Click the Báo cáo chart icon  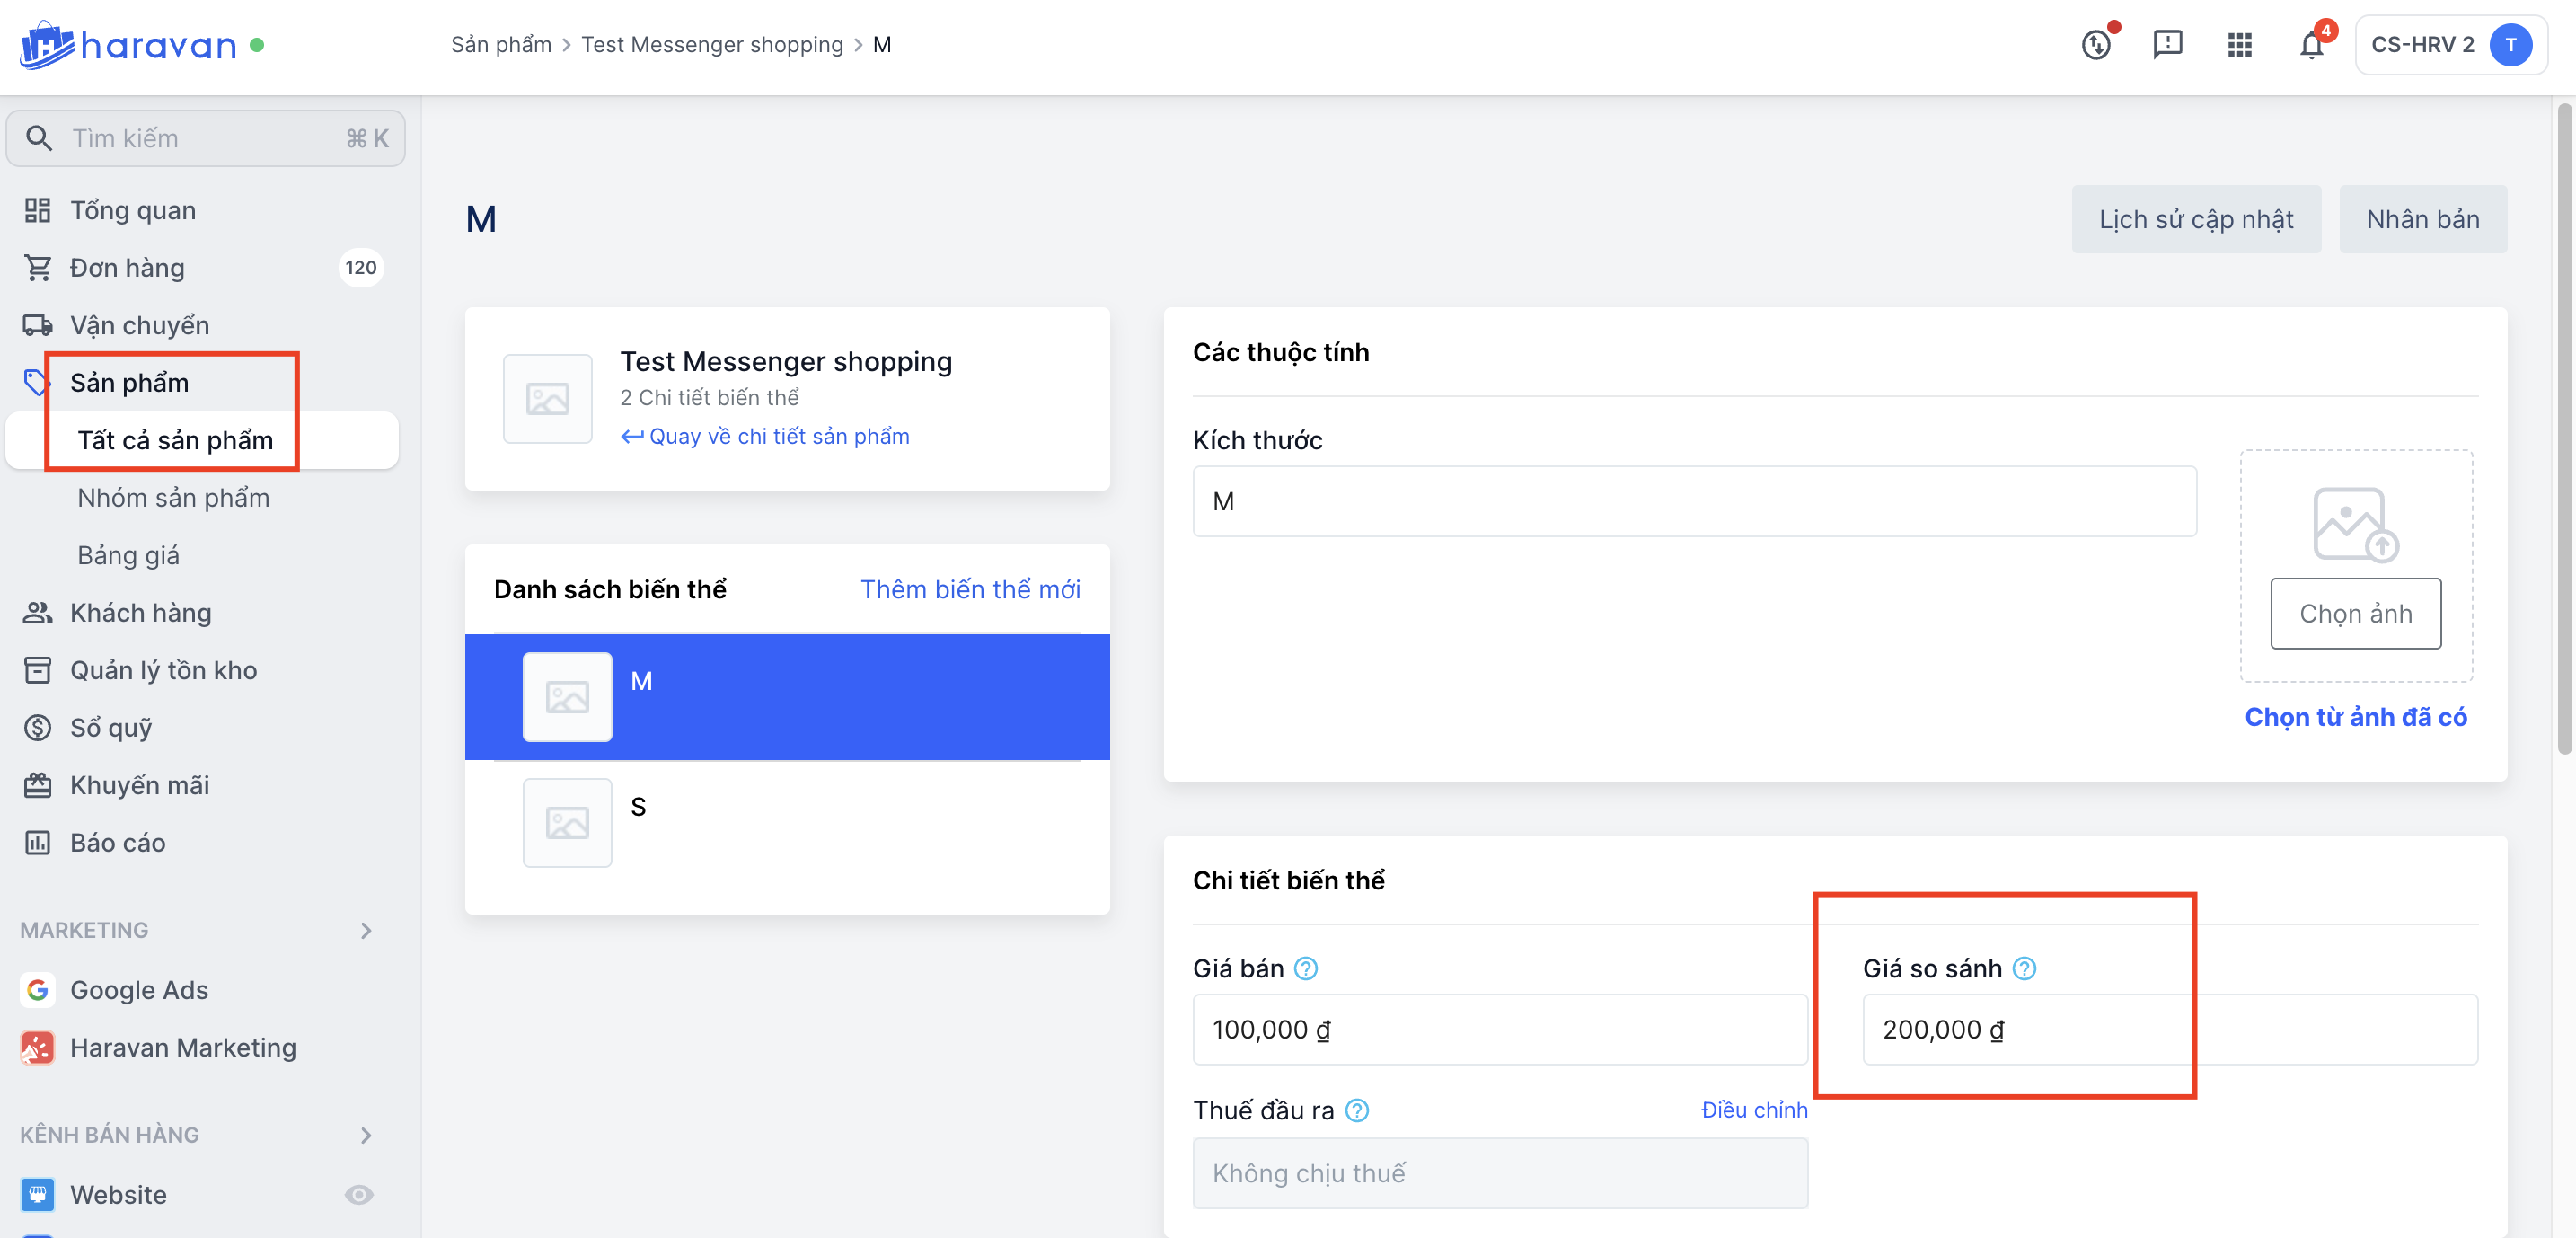click(x=37, y=842)
